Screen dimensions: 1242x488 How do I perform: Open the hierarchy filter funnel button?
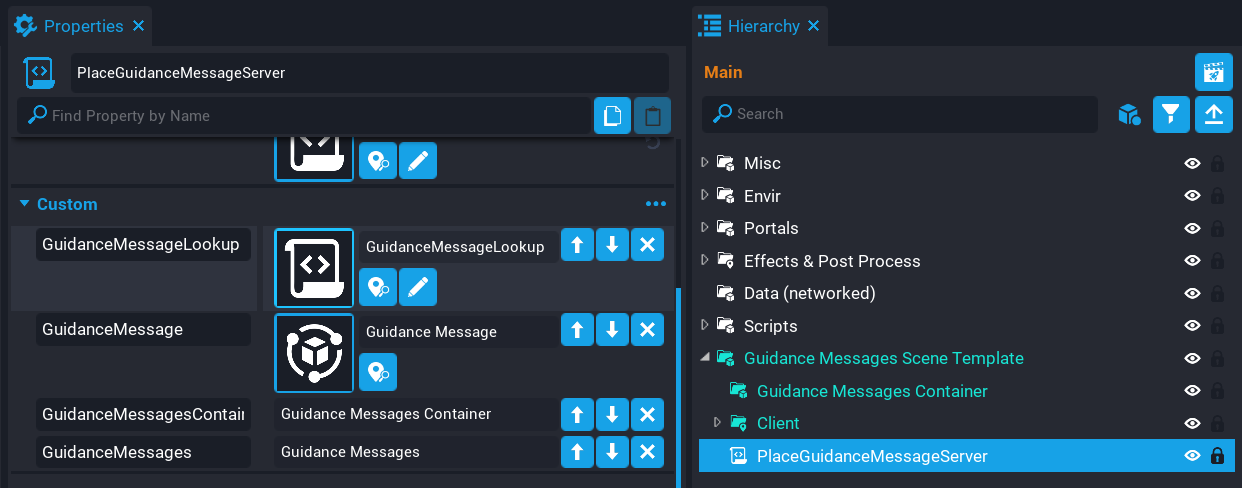tap(1171, 115)
